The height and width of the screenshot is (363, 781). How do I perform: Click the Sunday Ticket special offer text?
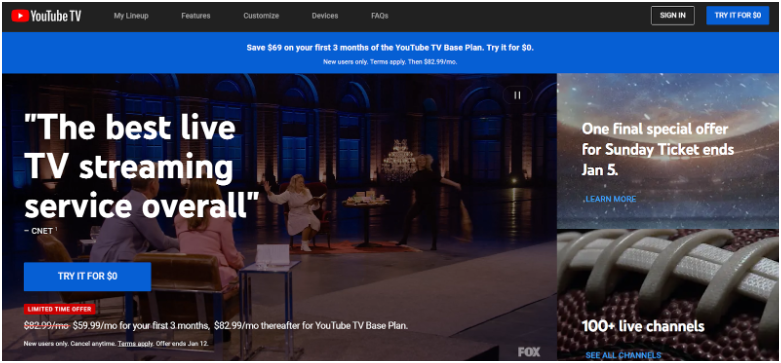(658, 149)
